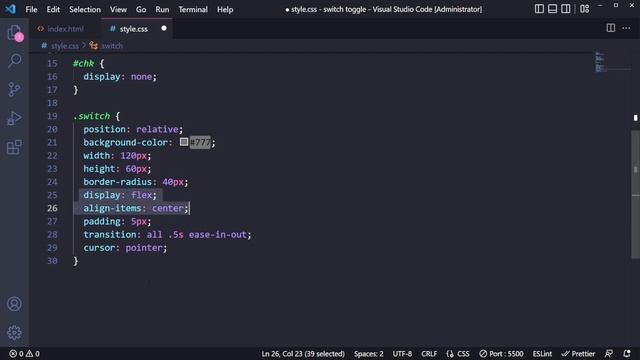
Task: Click line number 26 in gutter
Action: point(52,208)
